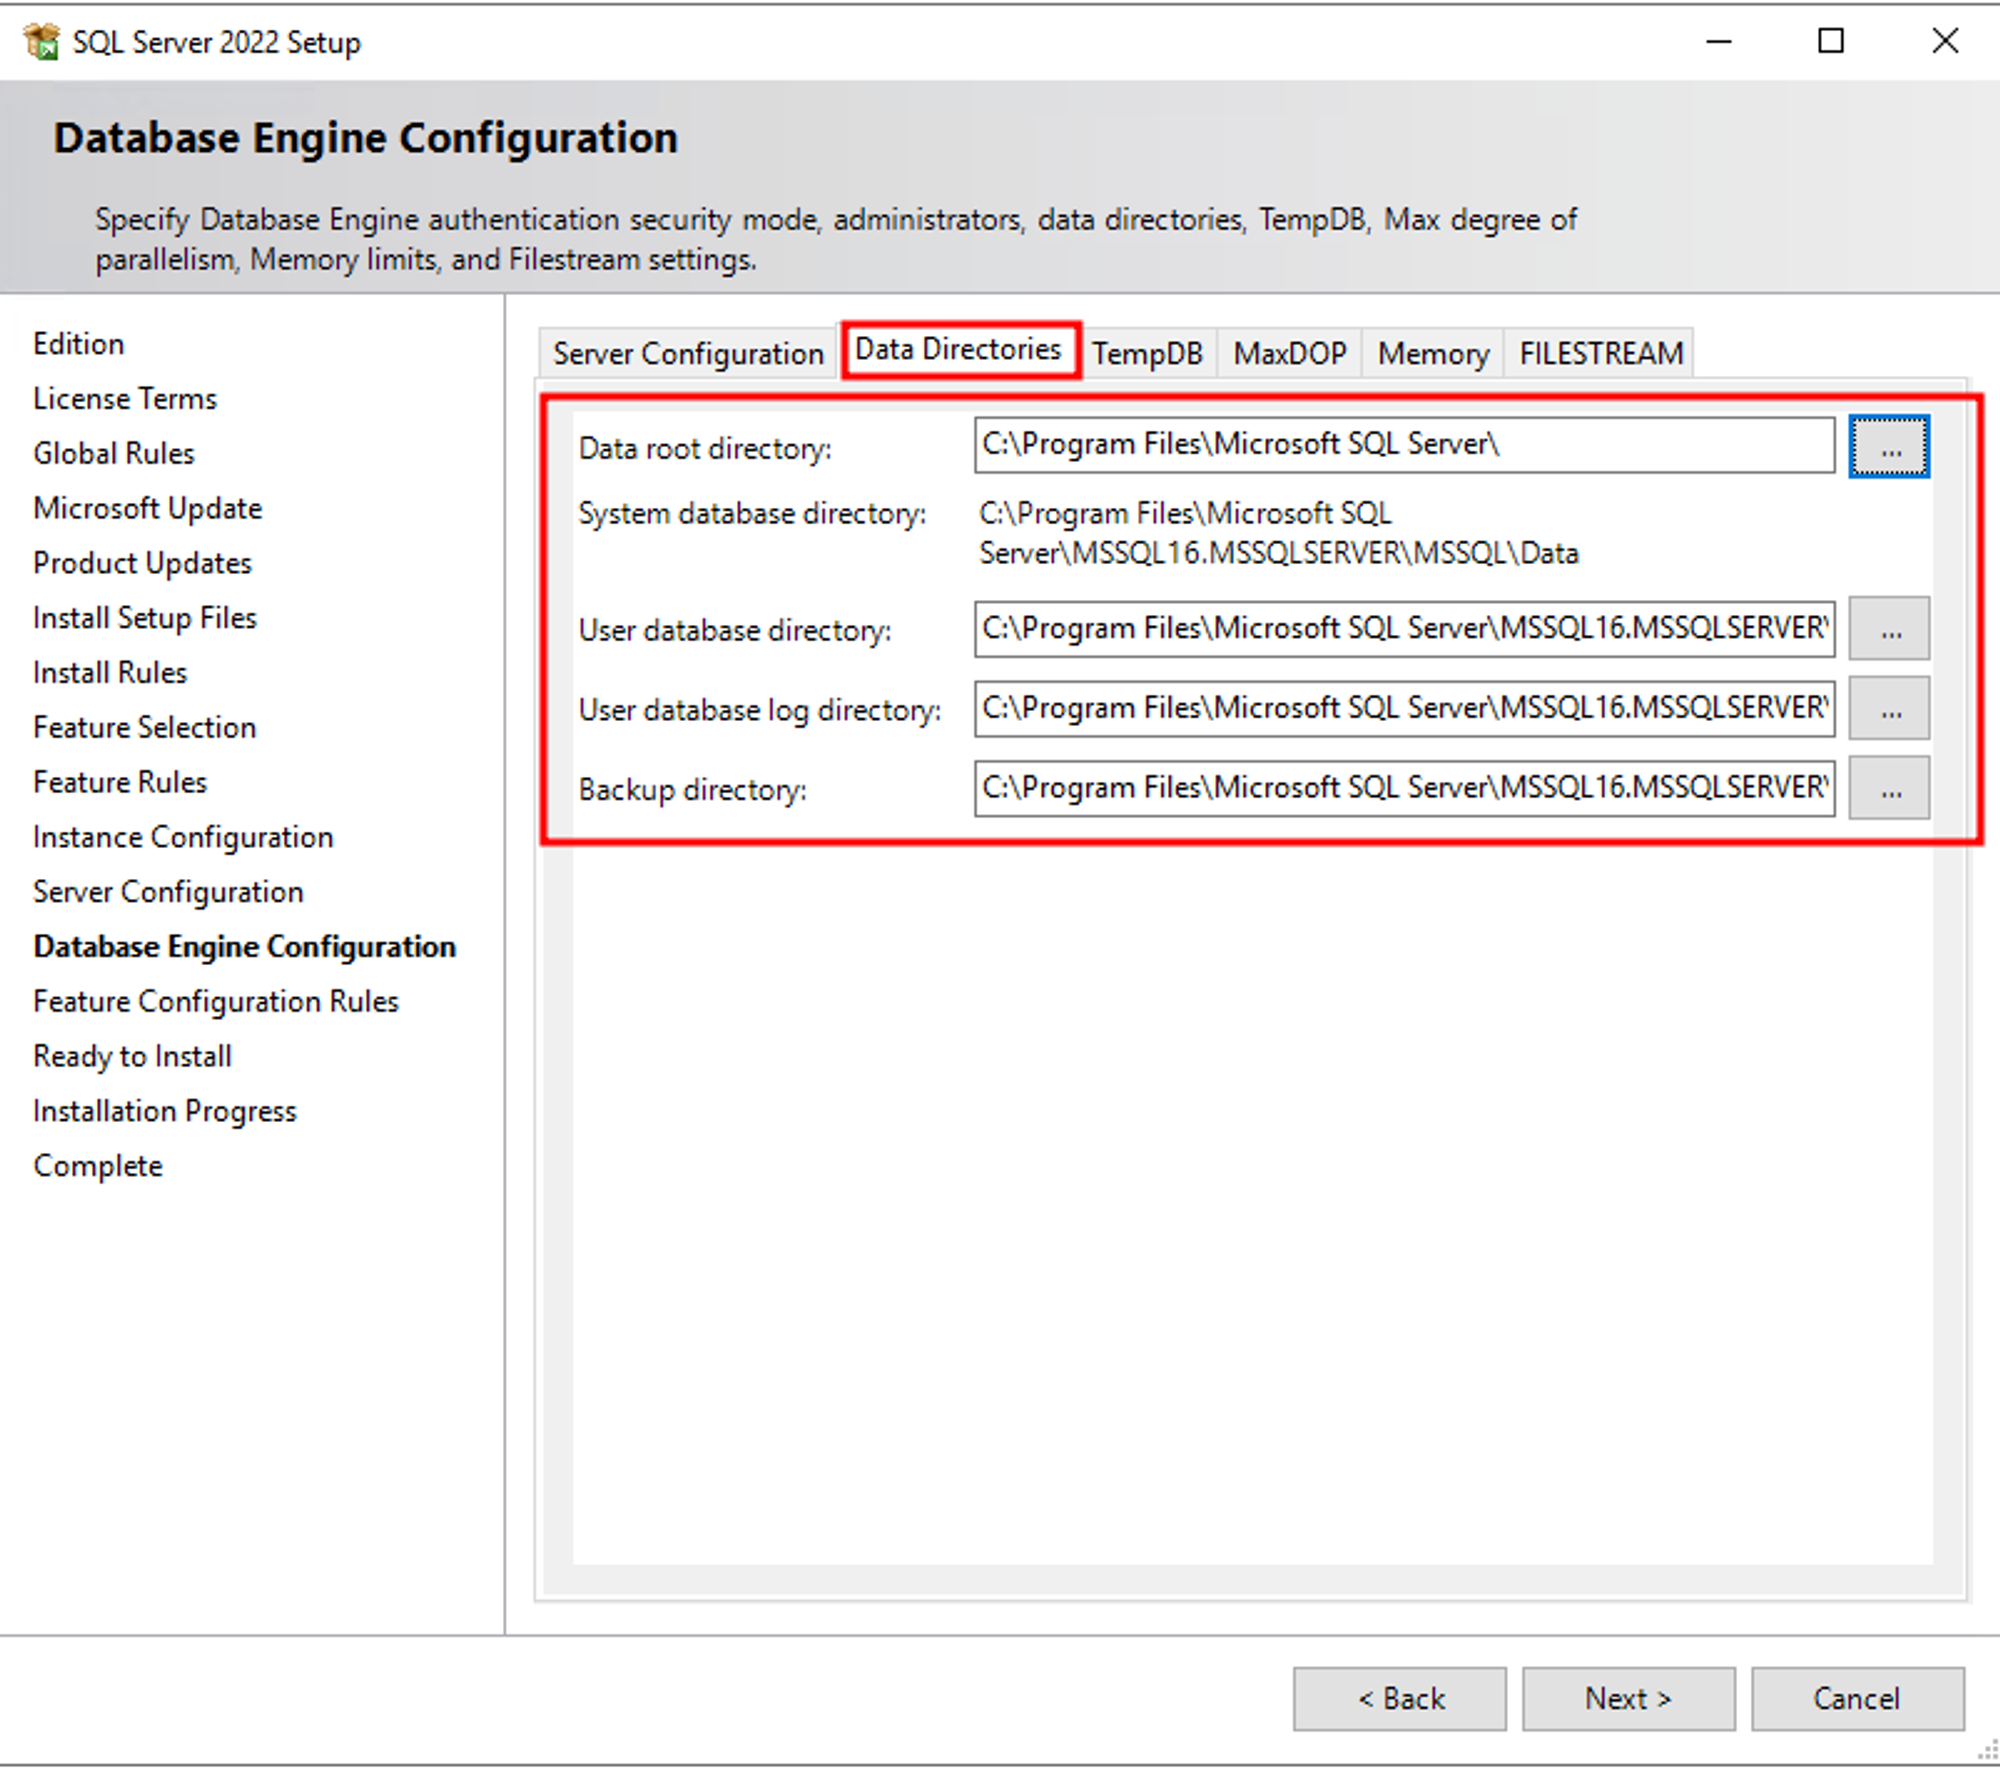This screenshot has height=1768, width=2000.
Task: Open the FILESTREAM tab
Action: point(1600,354)
